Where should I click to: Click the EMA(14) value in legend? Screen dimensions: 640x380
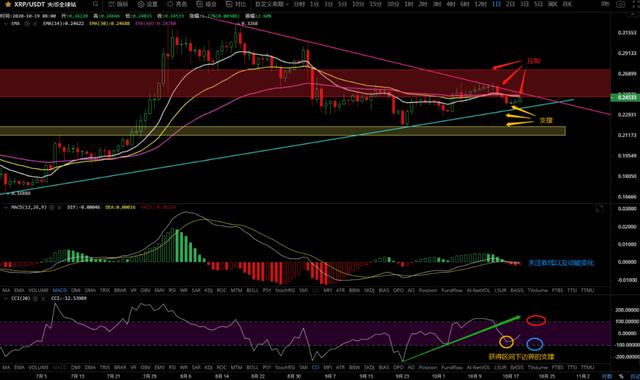(x=63, y=24)
